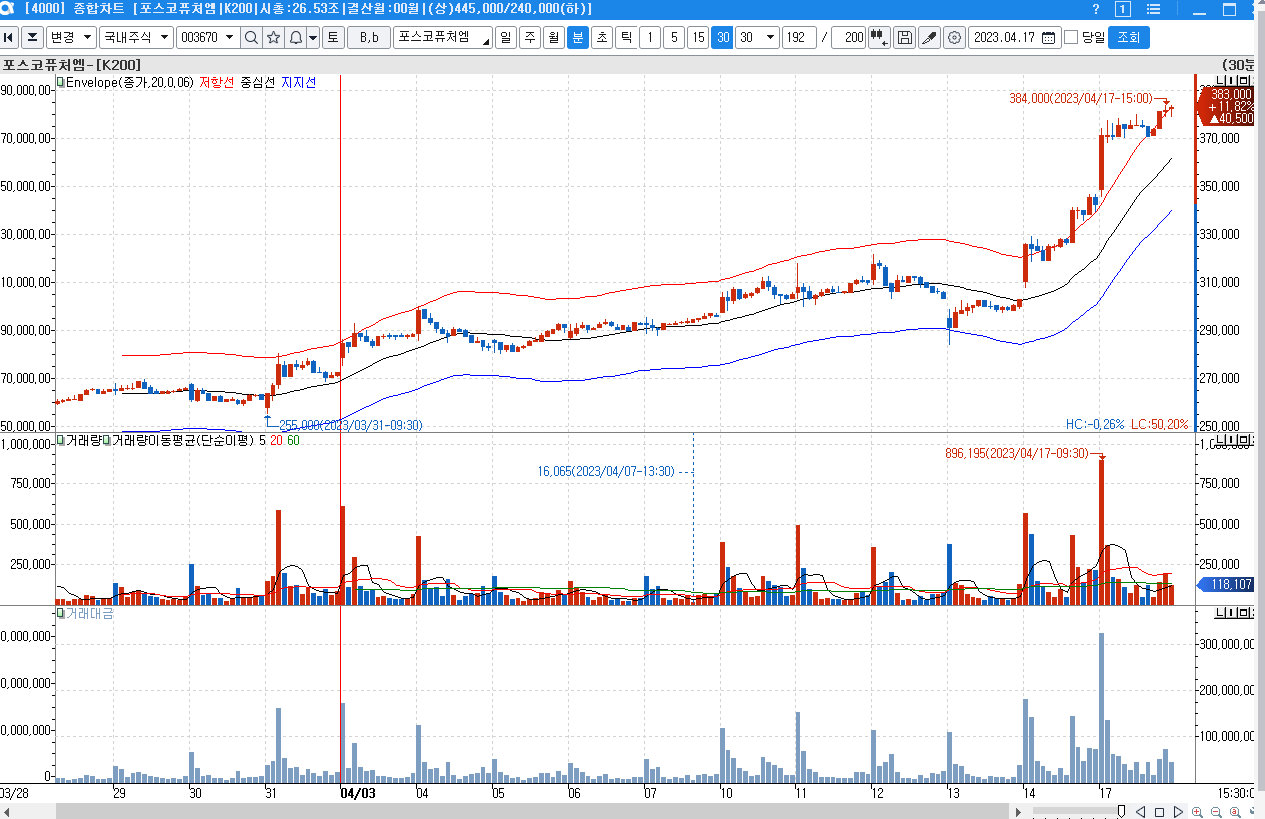Click the jump-to-first bar icon

tap(9, 38)
